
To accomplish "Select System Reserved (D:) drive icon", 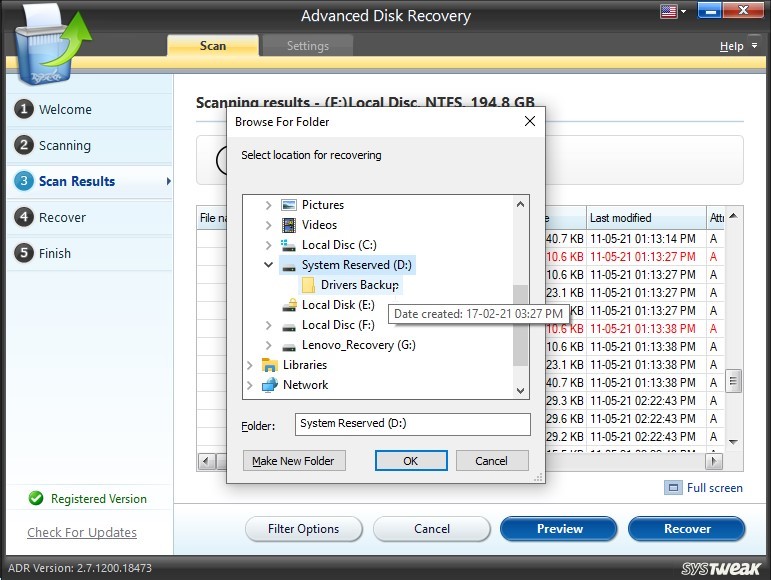I will tap(289, 266).
